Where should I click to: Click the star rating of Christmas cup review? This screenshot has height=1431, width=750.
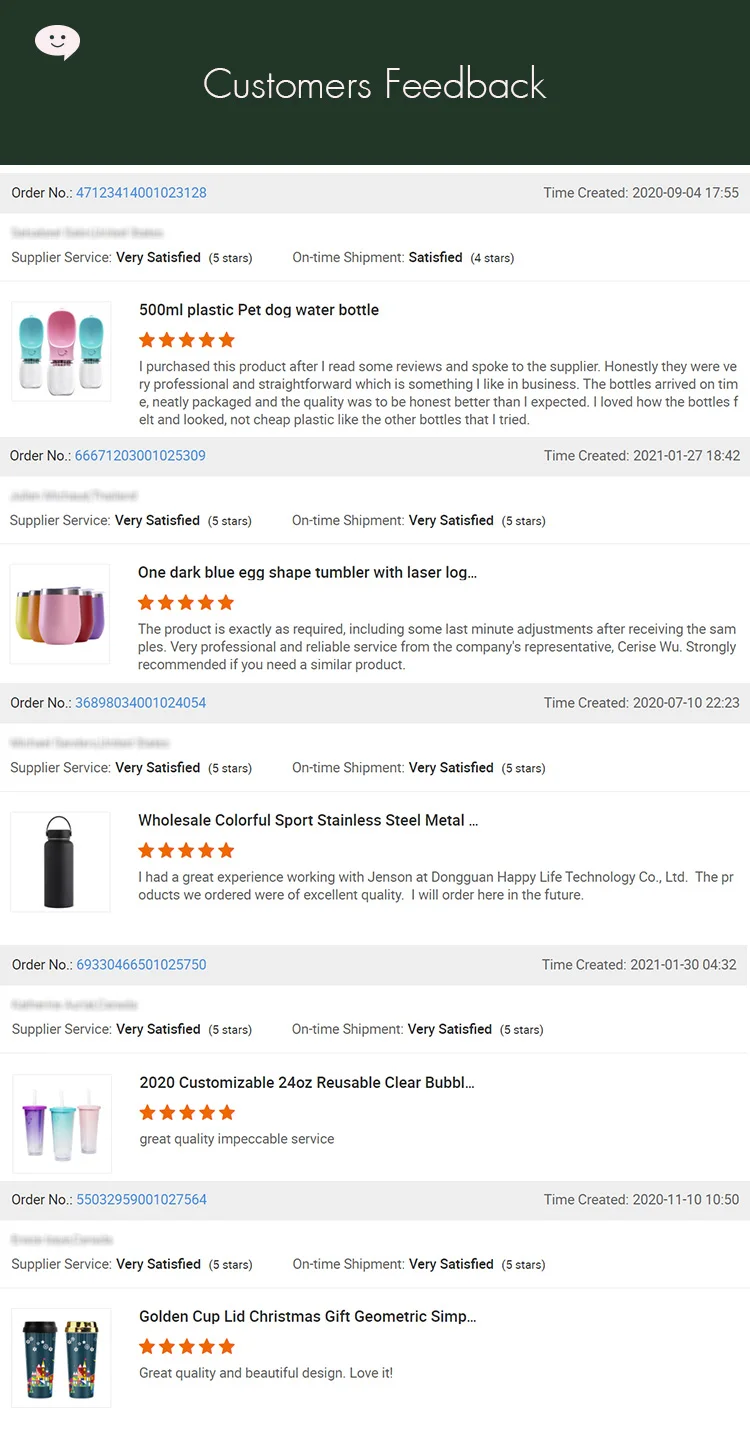coord(187,1346)
